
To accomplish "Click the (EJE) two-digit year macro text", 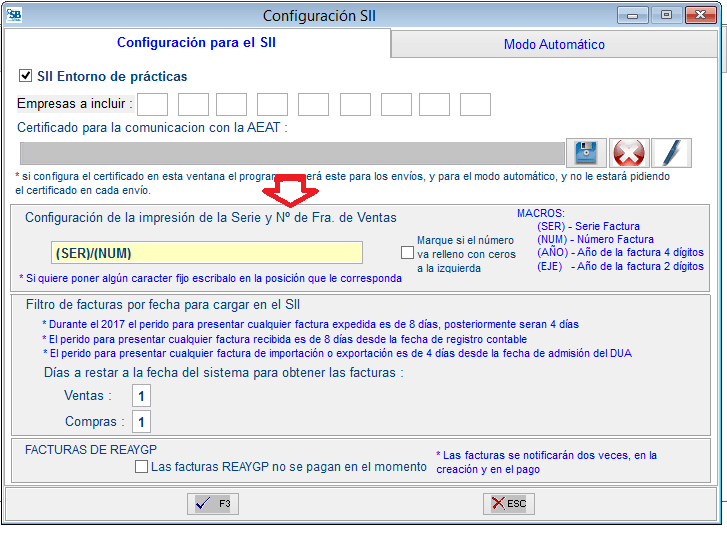I will coord(620,266).
